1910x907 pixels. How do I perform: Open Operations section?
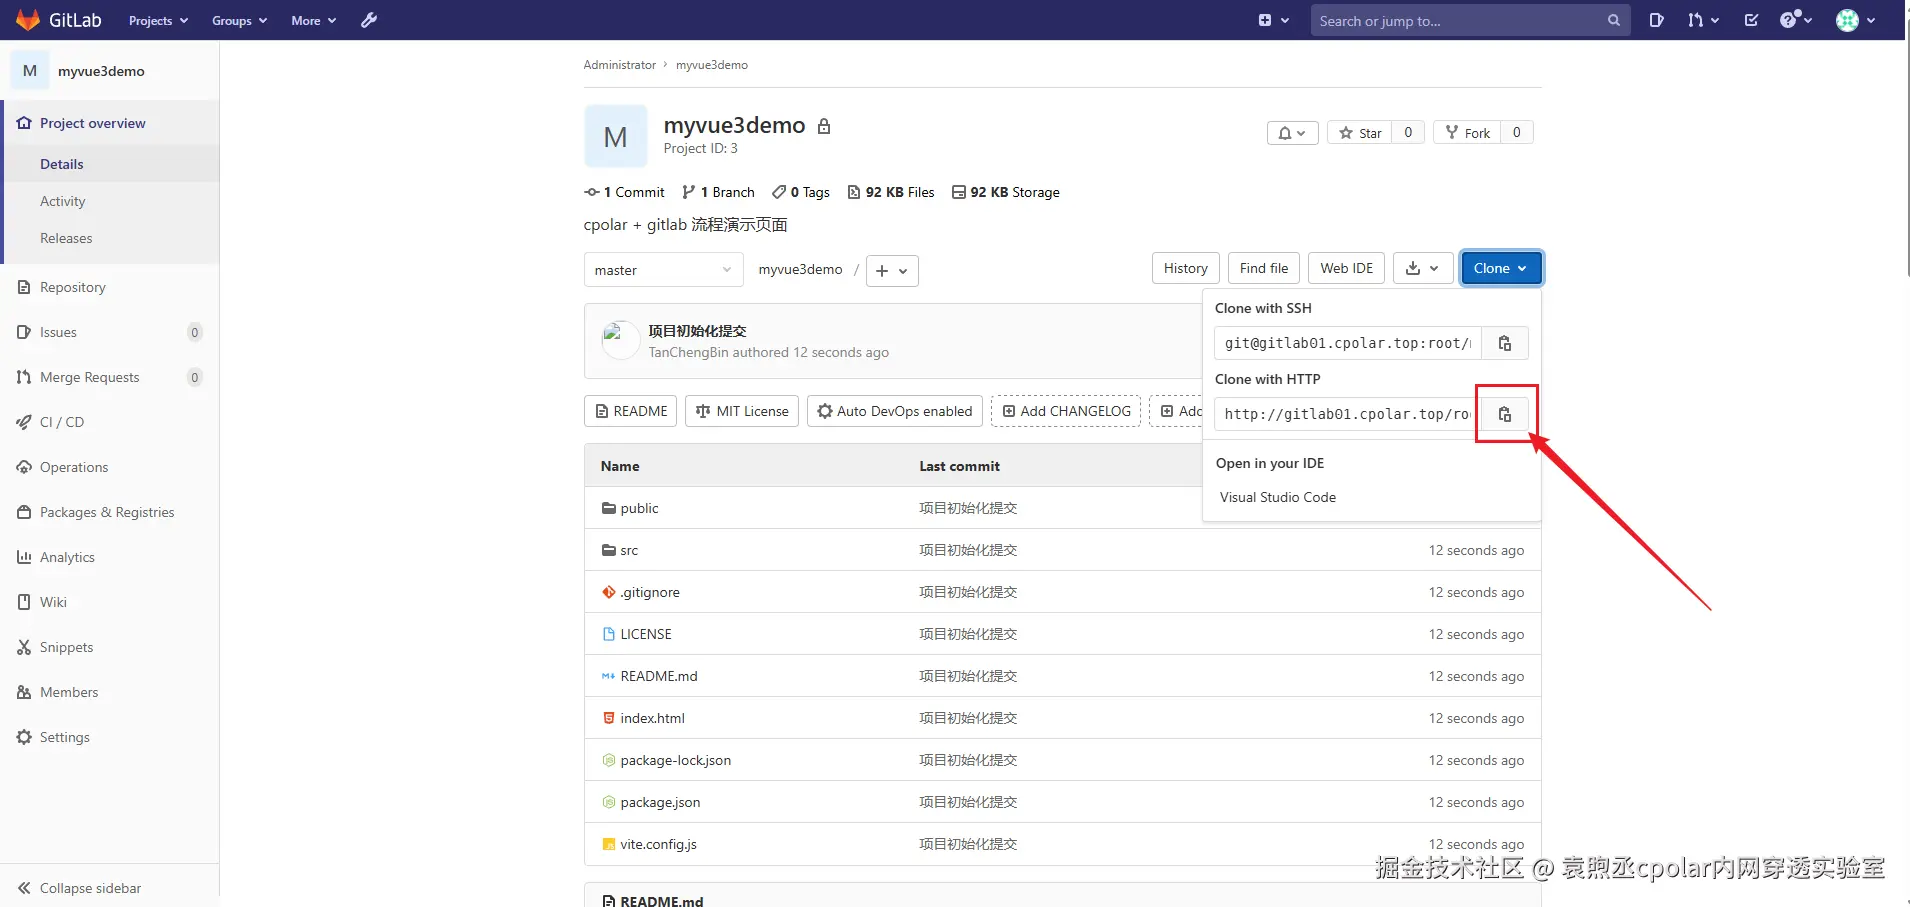74,467
